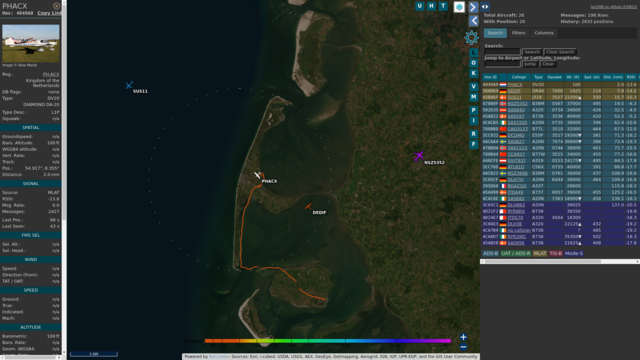Viewport: 640px width, 360px height.
Task: Toggle the M map button
Action: coord(473,97)
